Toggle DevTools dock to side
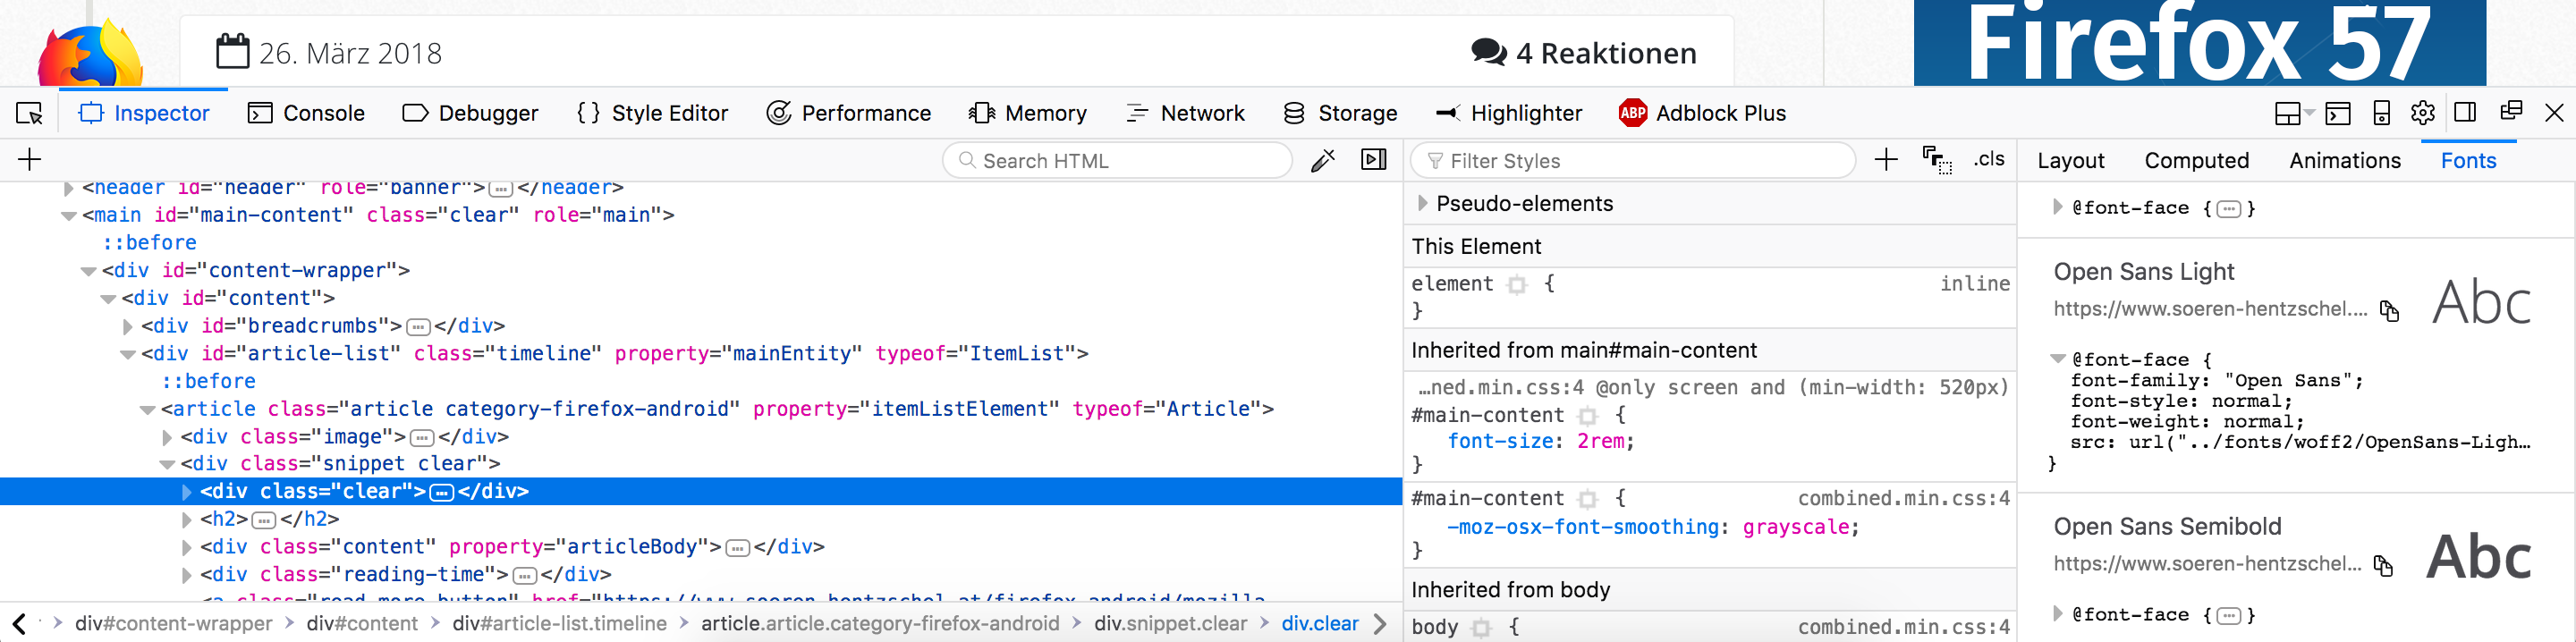Image resolution: width=2576 pixels, height=642 pixels. [2465, 113]
